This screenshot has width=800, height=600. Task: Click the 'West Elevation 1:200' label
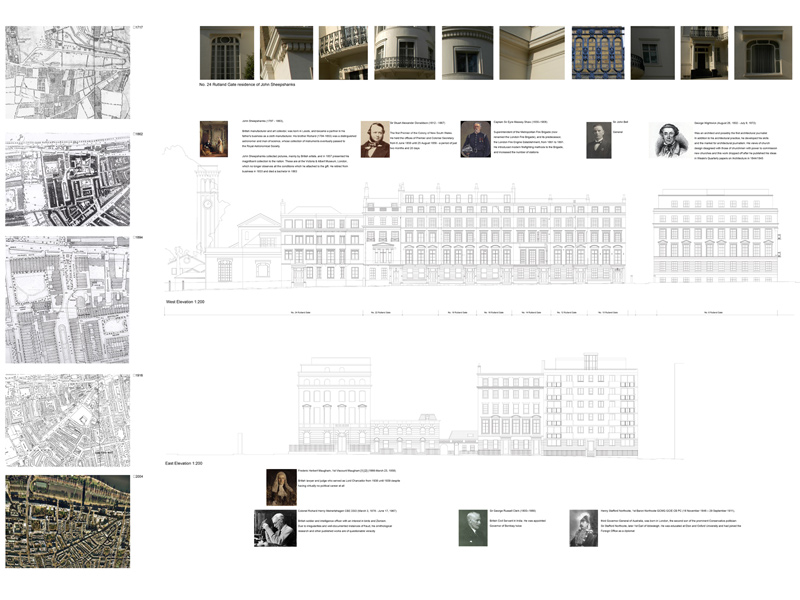[188, 300]
